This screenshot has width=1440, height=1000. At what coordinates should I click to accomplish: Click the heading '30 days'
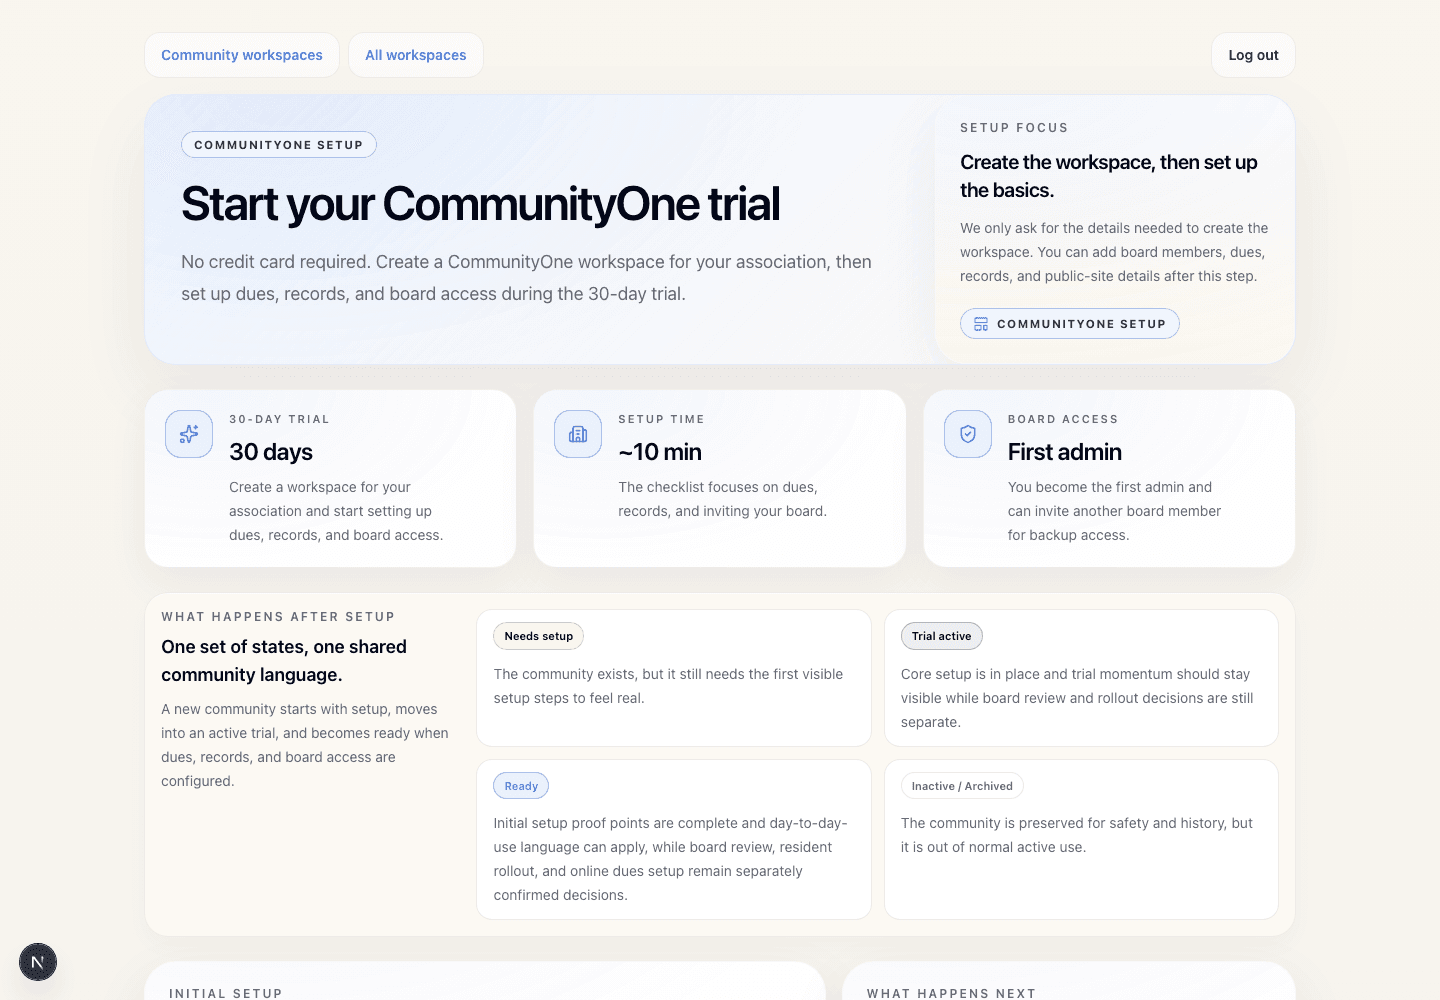[271, 452]
